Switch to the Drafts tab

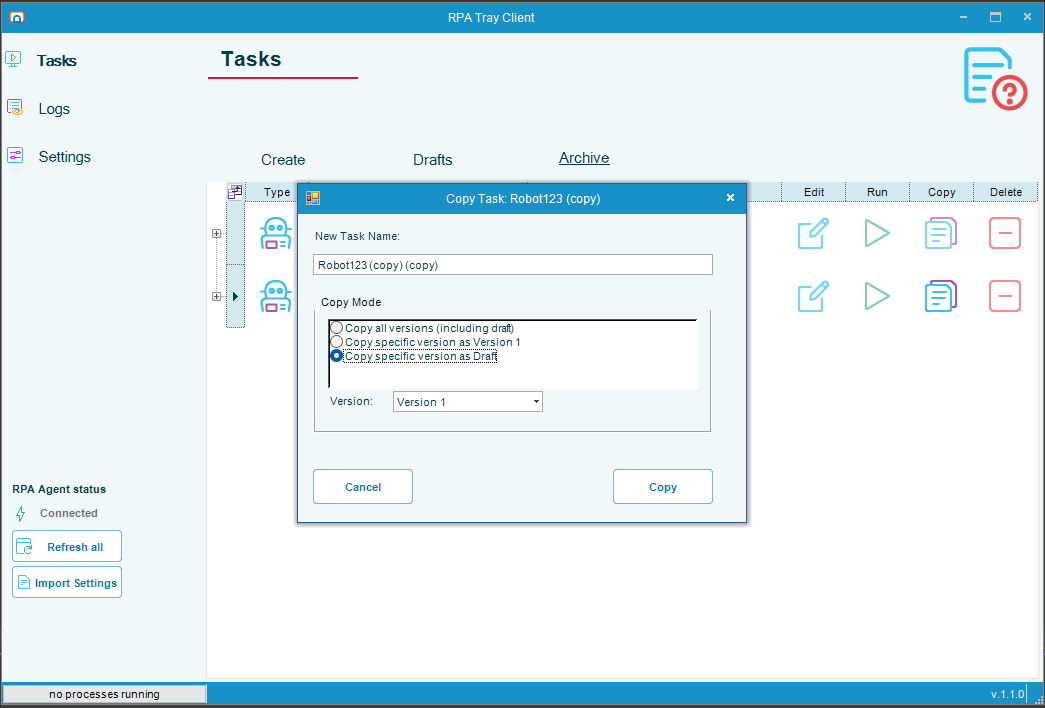[x=433, y=160]
